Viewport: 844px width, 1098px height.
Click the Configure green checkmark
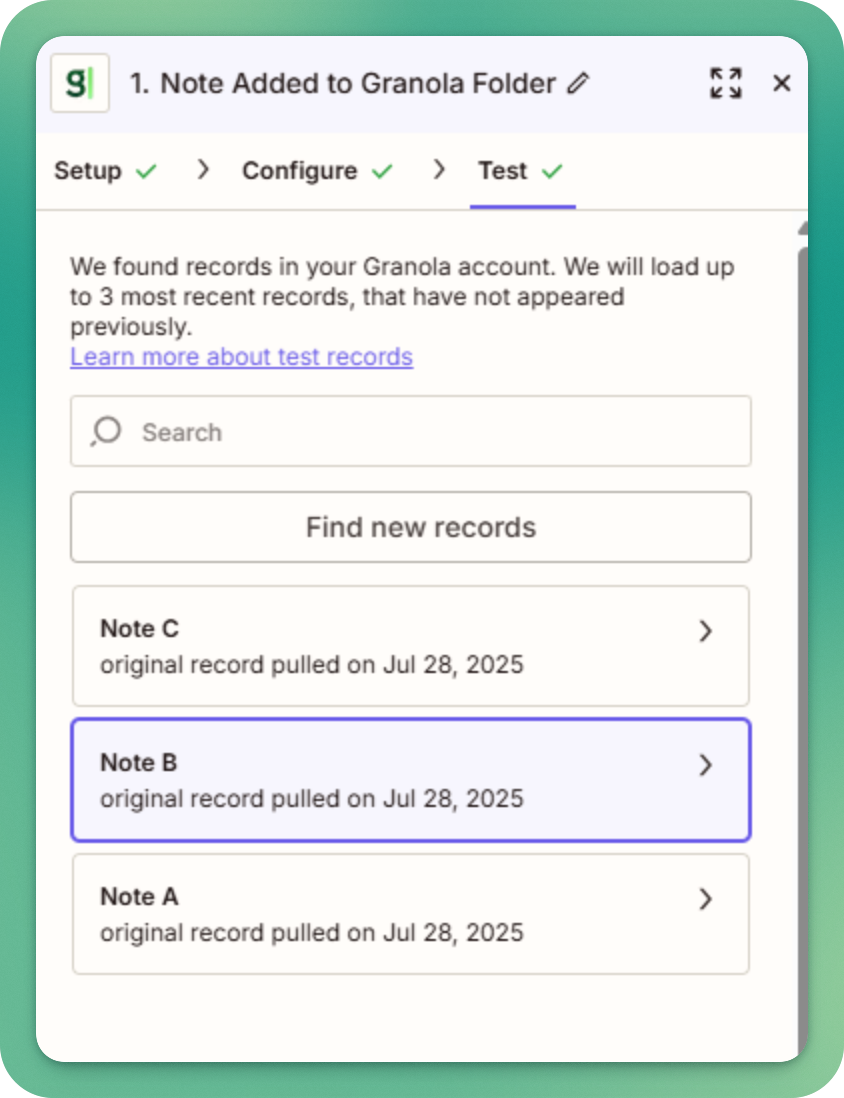[382, 172]
